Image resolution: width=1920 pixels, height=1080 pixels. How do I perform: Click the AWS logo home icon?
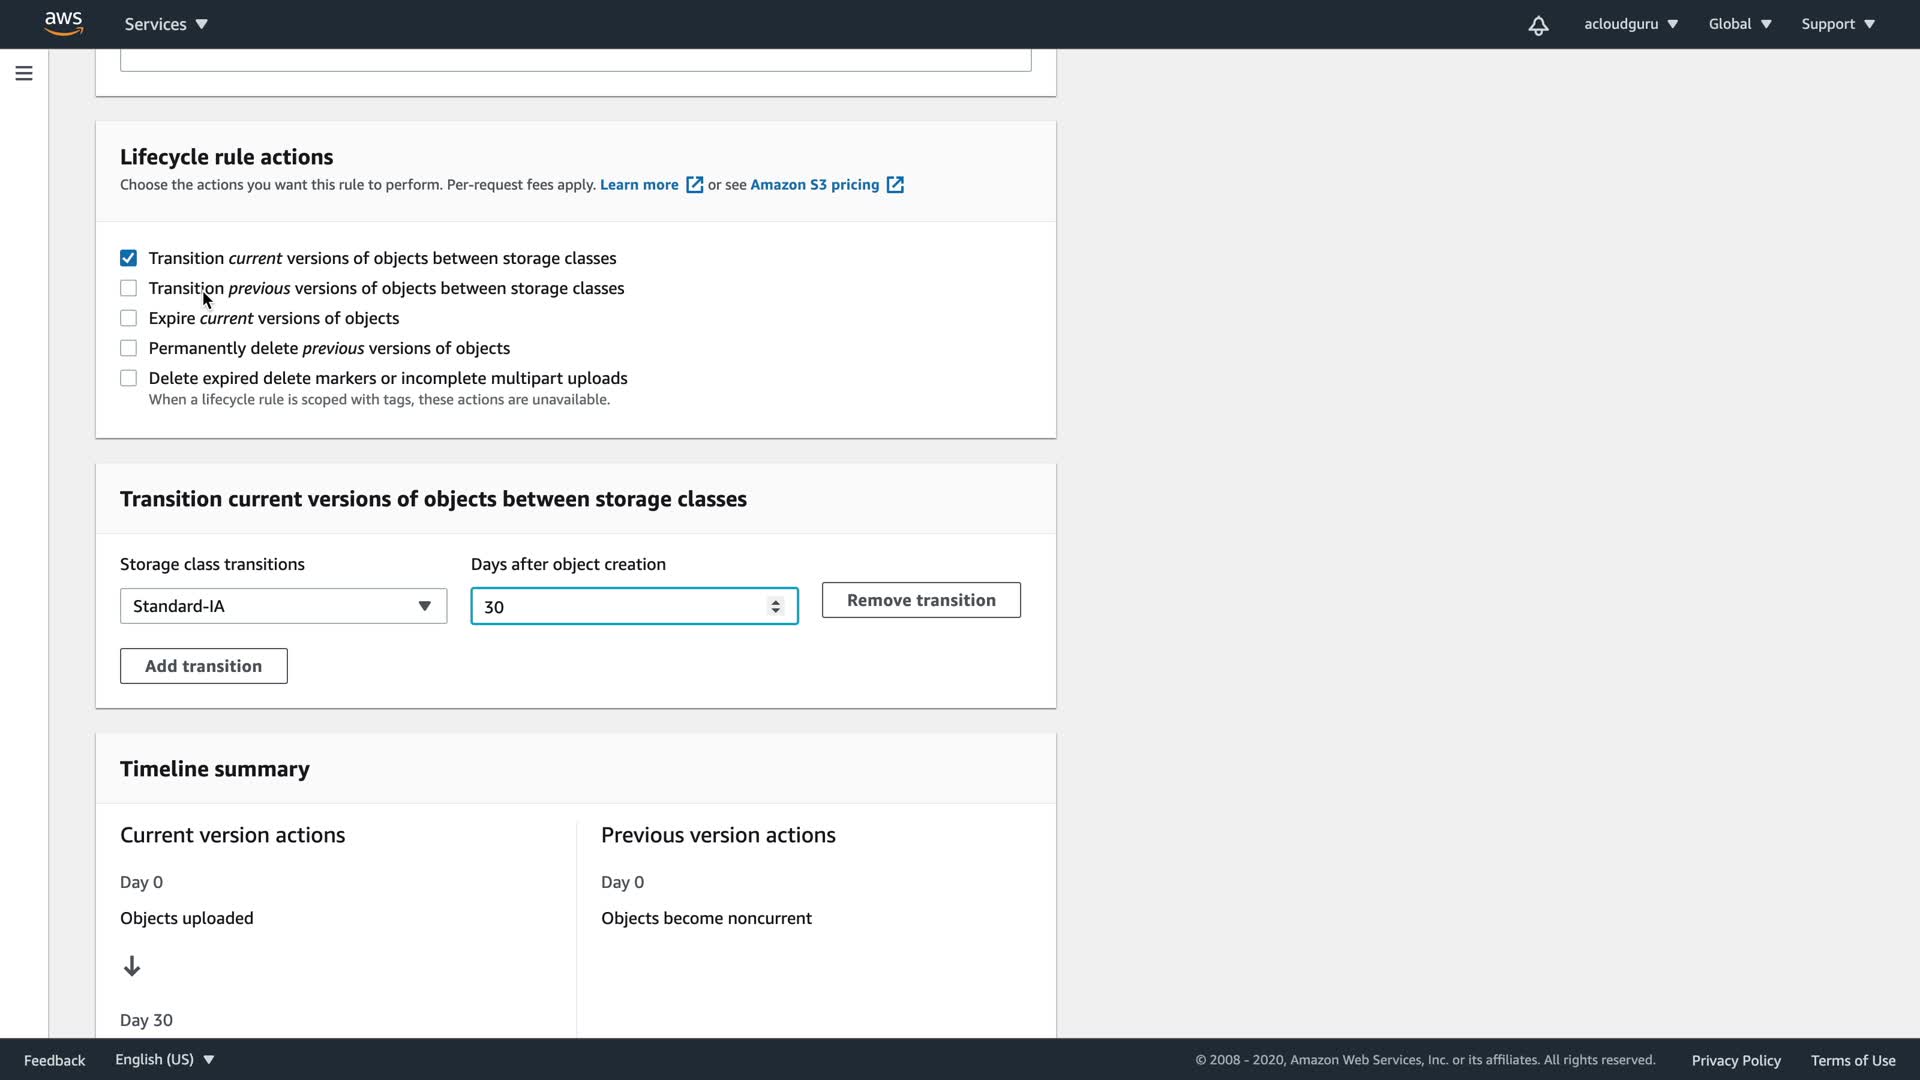(63, 23)
